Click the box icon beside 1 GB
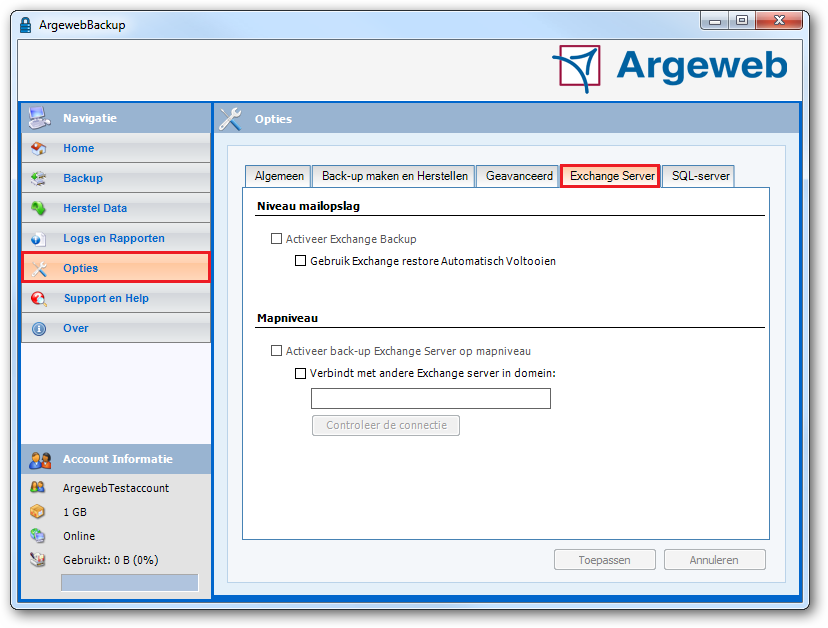The height and width of the screenshot is (628, 828). 37,511
